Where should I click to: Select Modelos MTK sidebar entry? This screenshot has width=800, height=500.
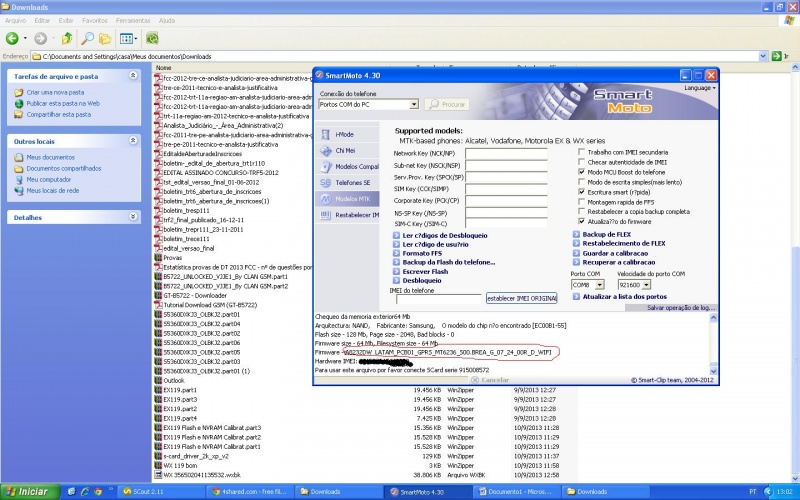pos(347,199)
